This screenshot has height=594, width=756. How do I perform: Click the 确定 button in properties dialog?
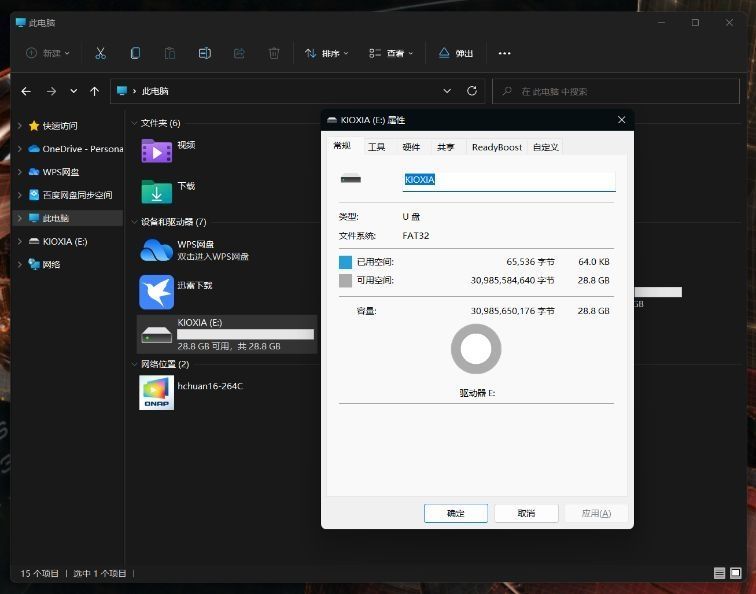pos(456,513)
